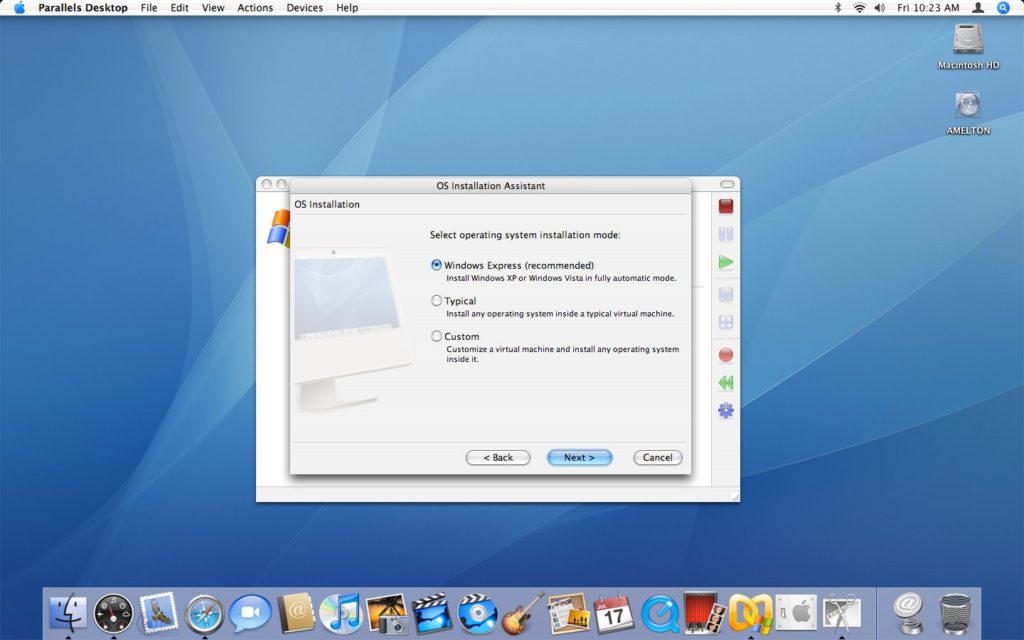The height and width of the screenshot is (640, 1024).
Task: Open the Devices menu
Action: coord(304,8)
